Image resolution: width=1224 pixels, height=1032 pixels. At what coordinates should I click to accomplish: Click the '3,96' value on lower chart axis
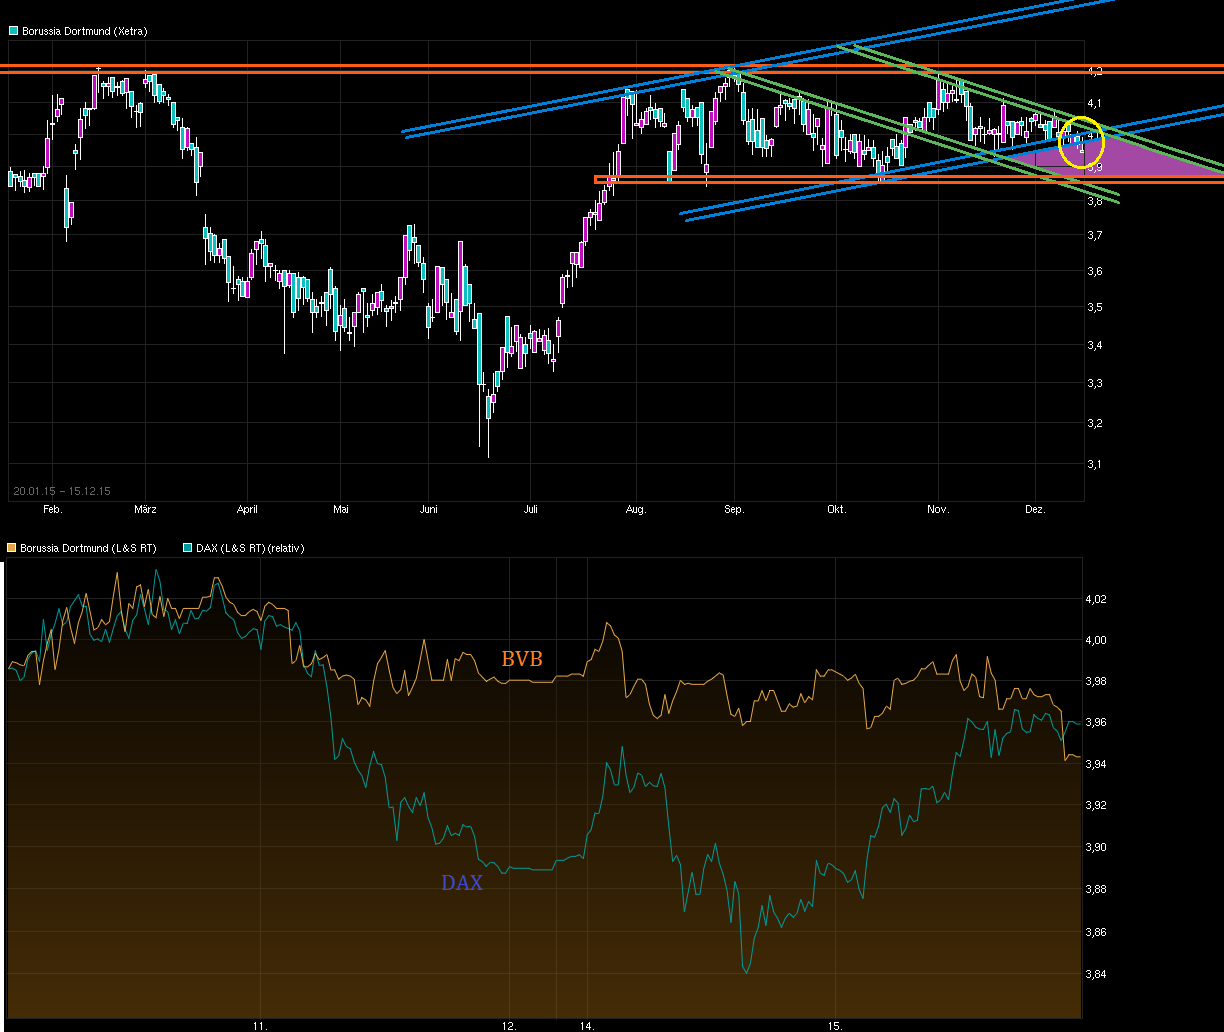[x=1098, y=722]
